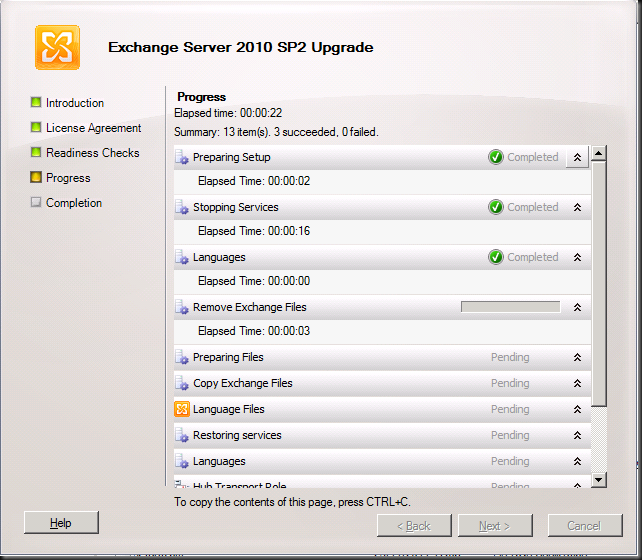This screenshot has height=560, width=642.
Task: Click green checkmark beside Stopping Services
Action: 496,207
